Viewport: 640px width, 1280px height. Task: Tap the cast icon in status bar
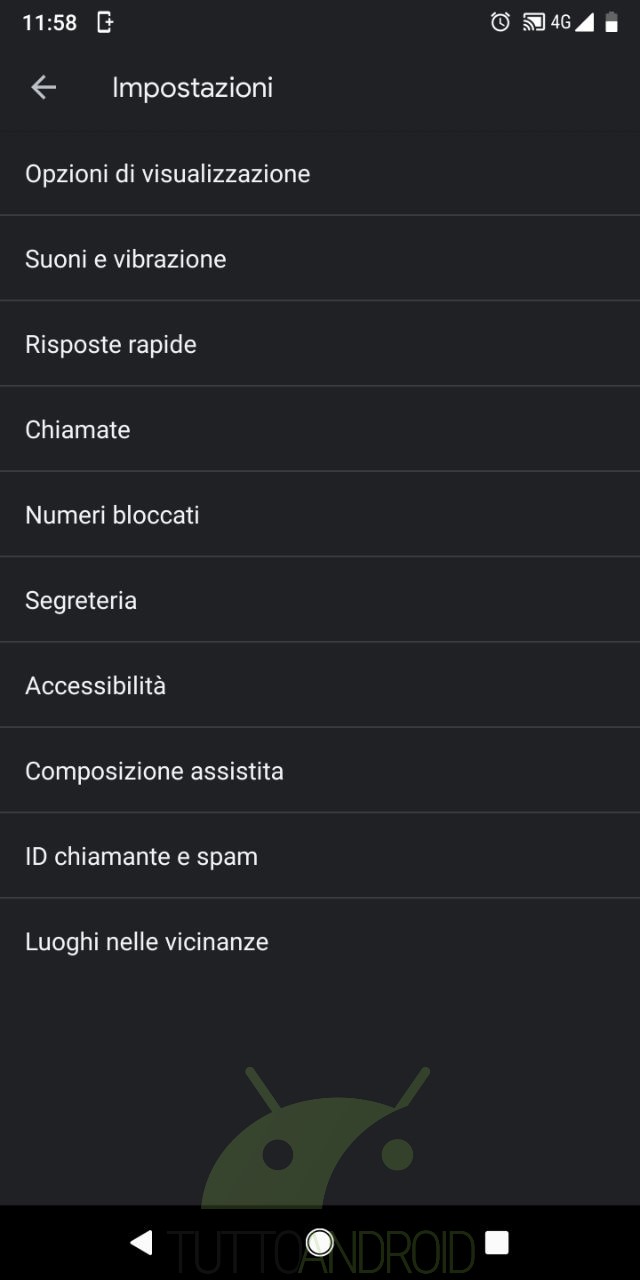534,22
